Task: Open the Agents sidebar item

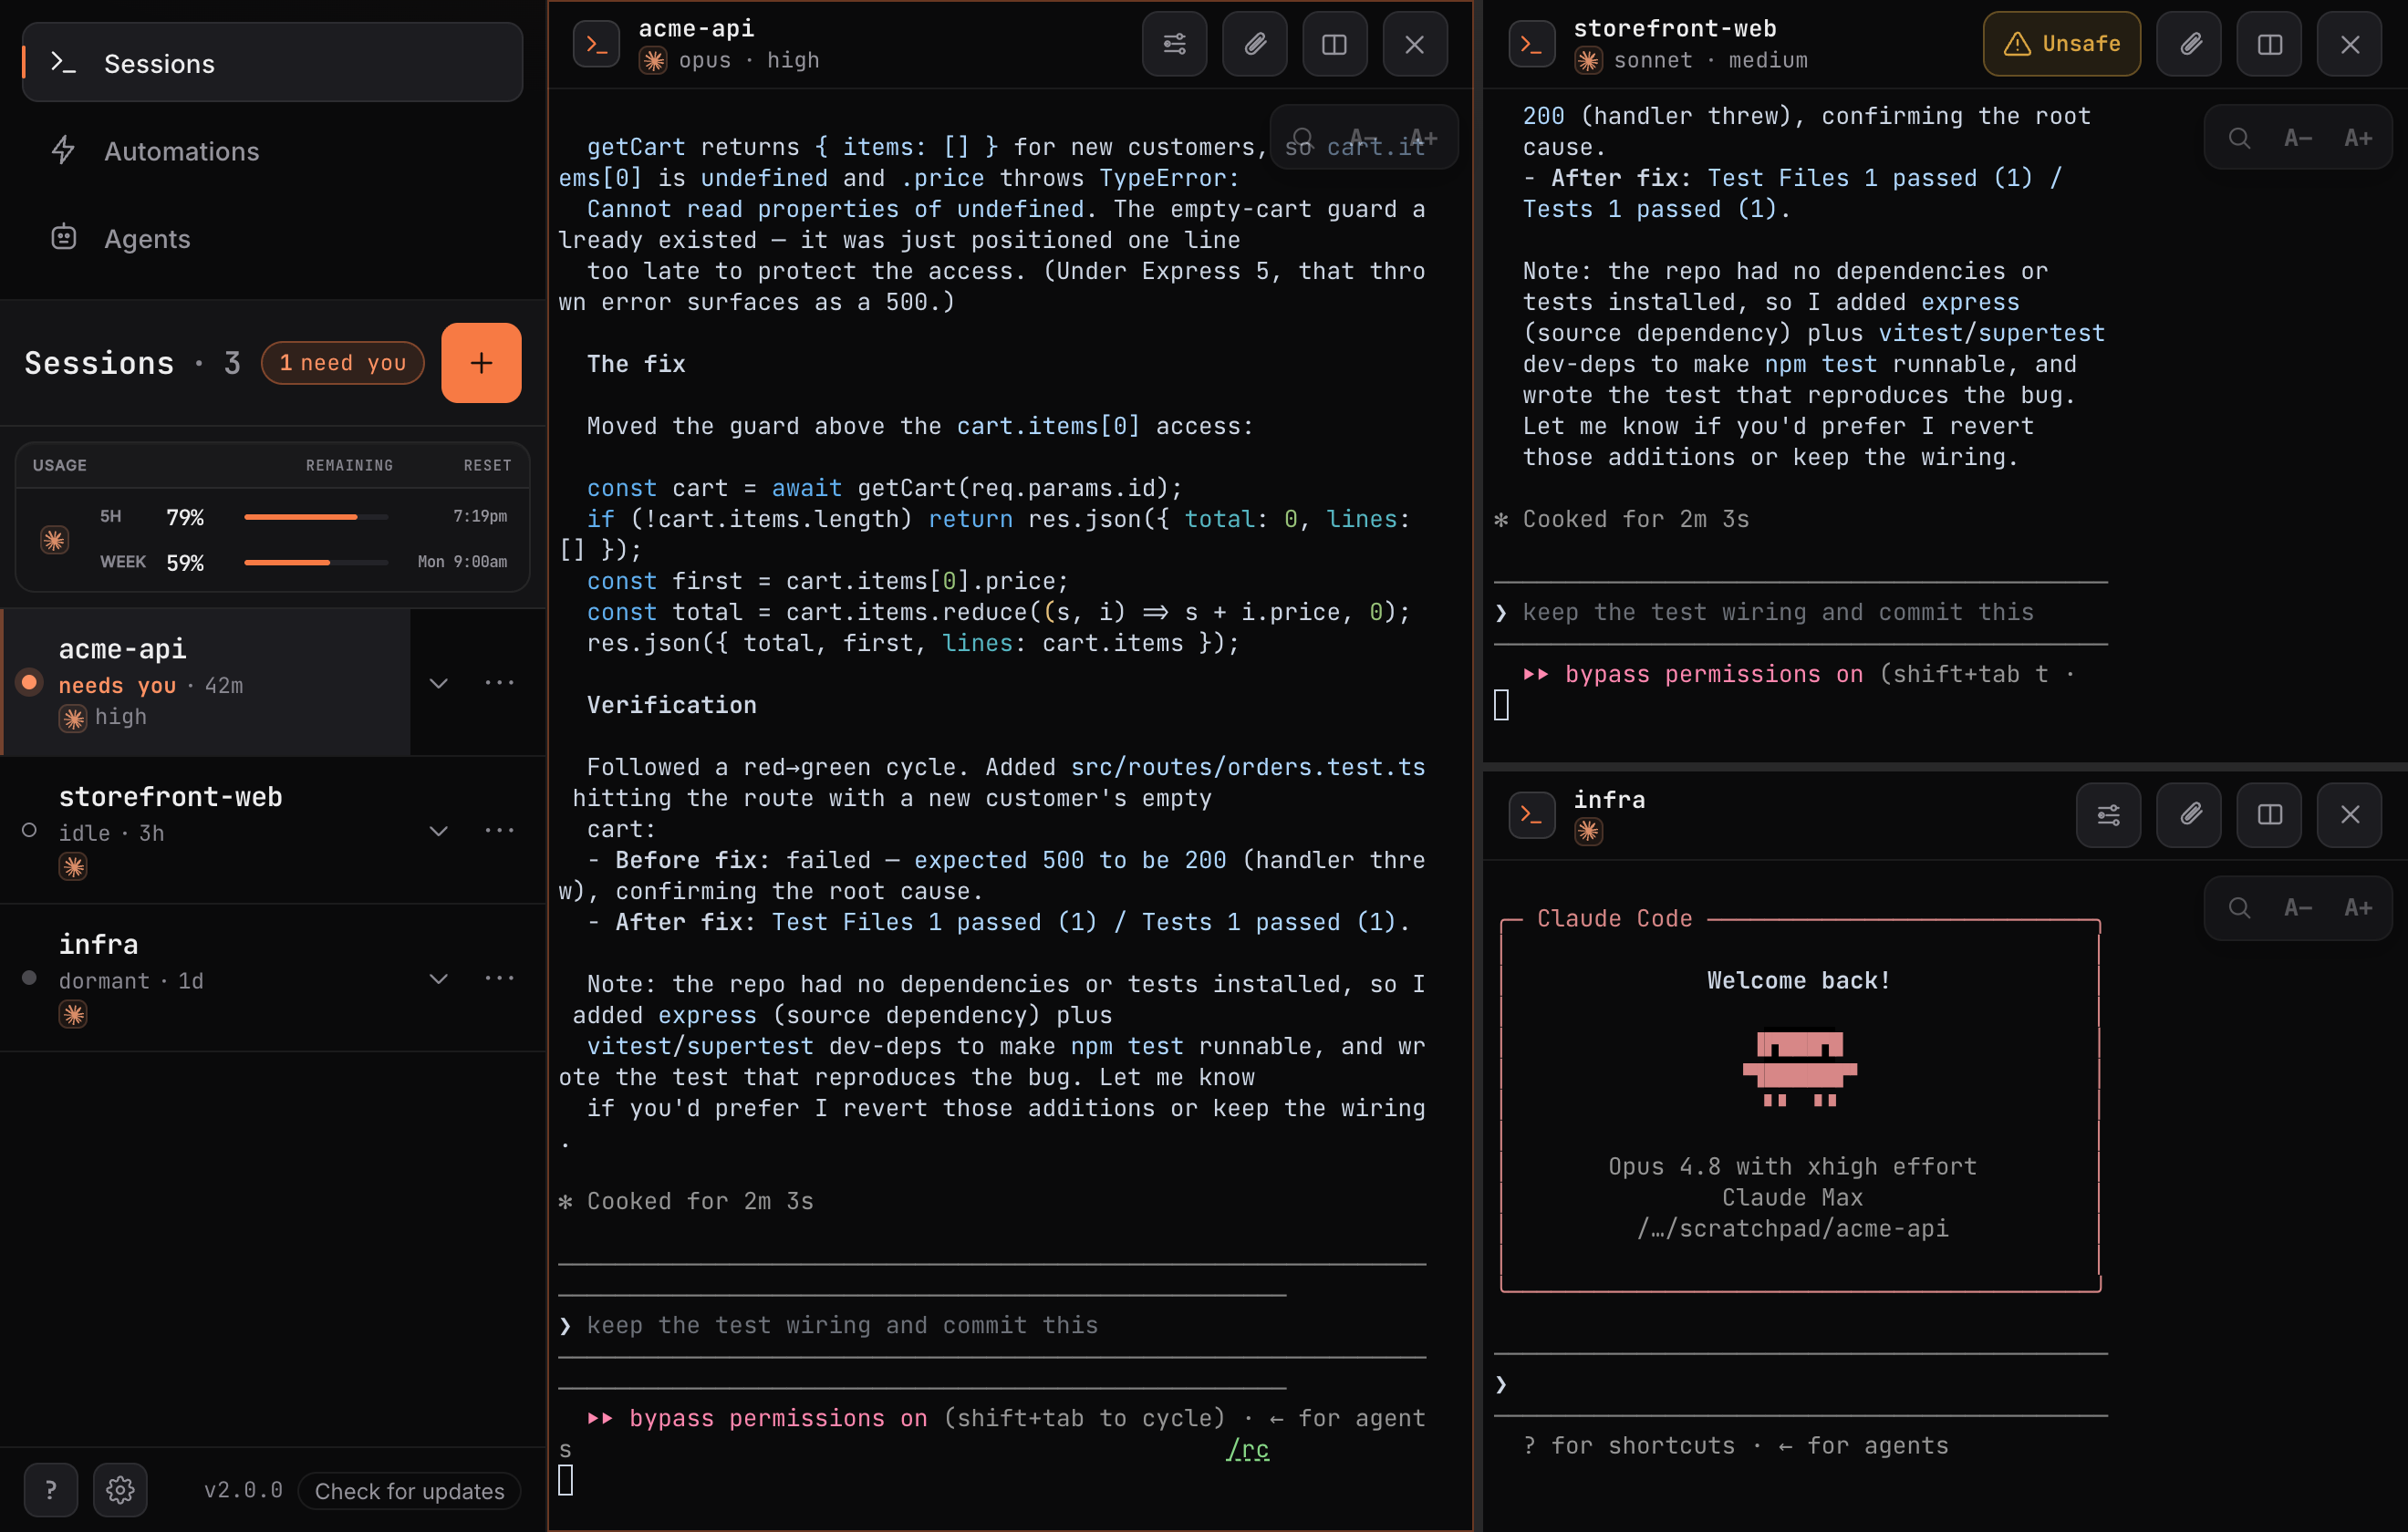Action: pos(272,238)
